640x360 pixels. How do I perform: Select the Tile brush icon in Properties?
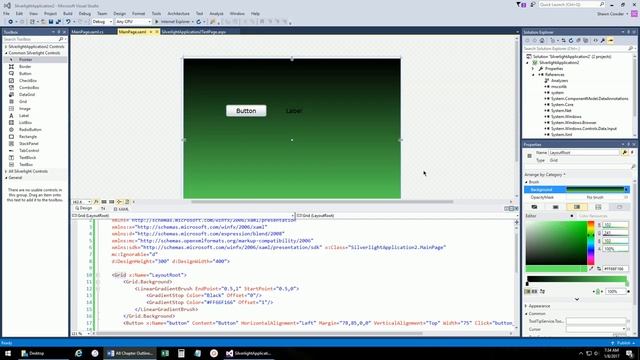[x=598, y=207]
